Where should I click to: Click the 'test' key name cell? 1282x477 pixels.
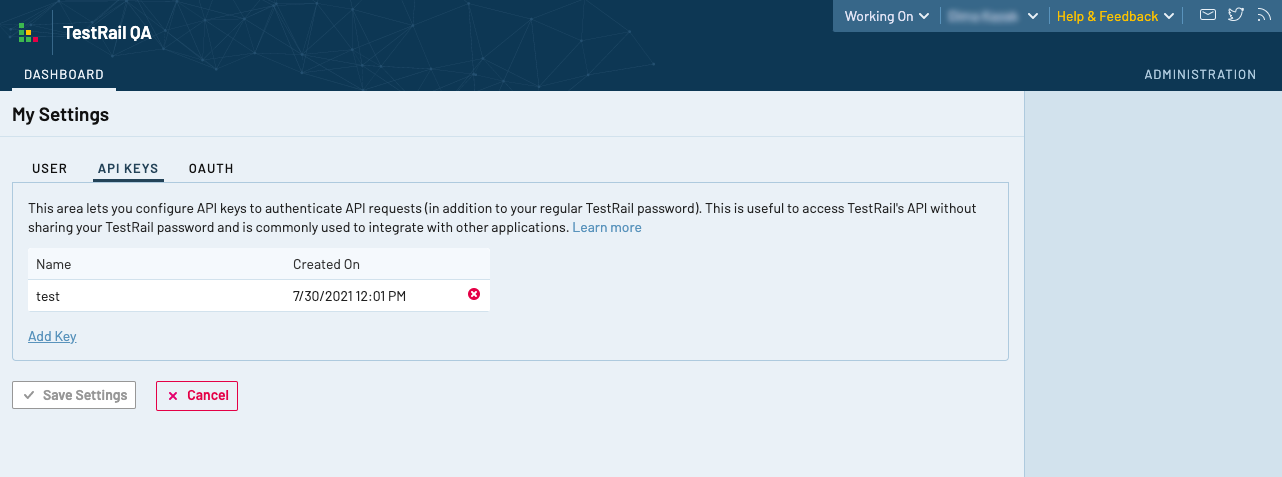point(156,295)
